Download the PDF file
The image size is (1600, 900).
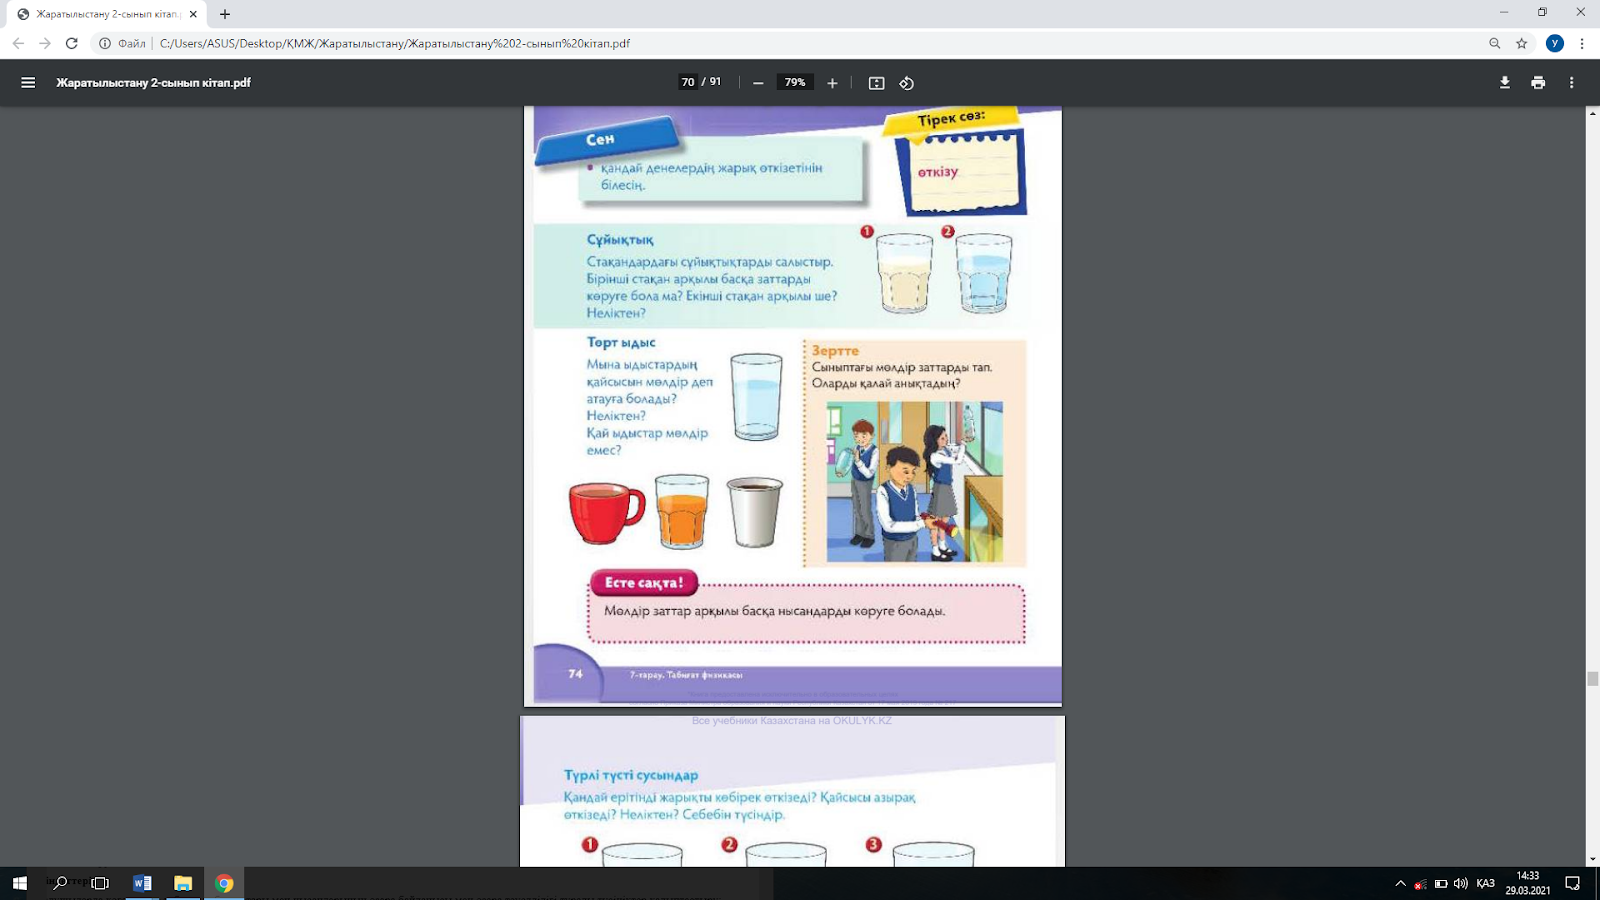coord(1504,83)
